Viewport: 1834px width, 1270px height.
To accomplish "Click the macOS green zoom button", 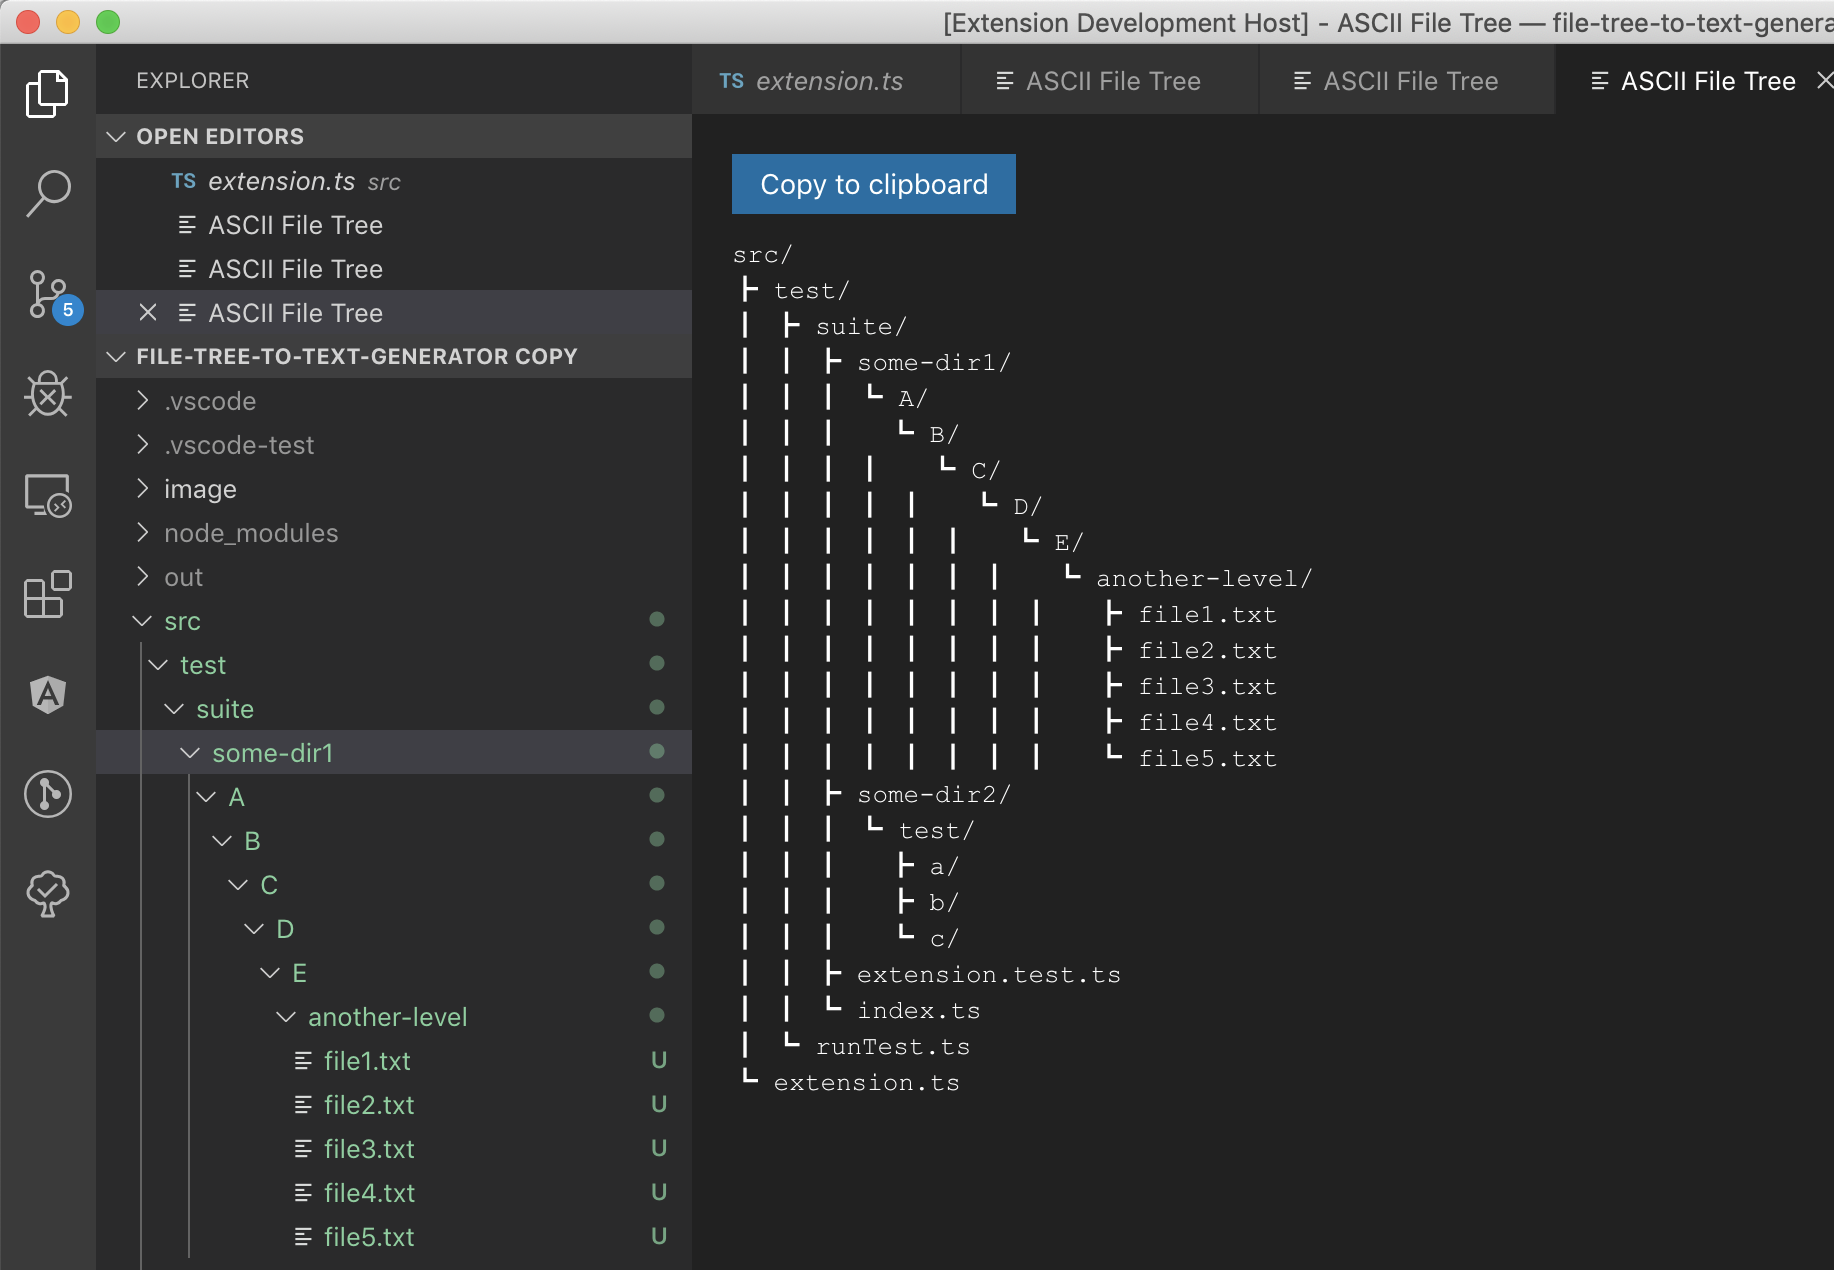I will pos(108,22).
